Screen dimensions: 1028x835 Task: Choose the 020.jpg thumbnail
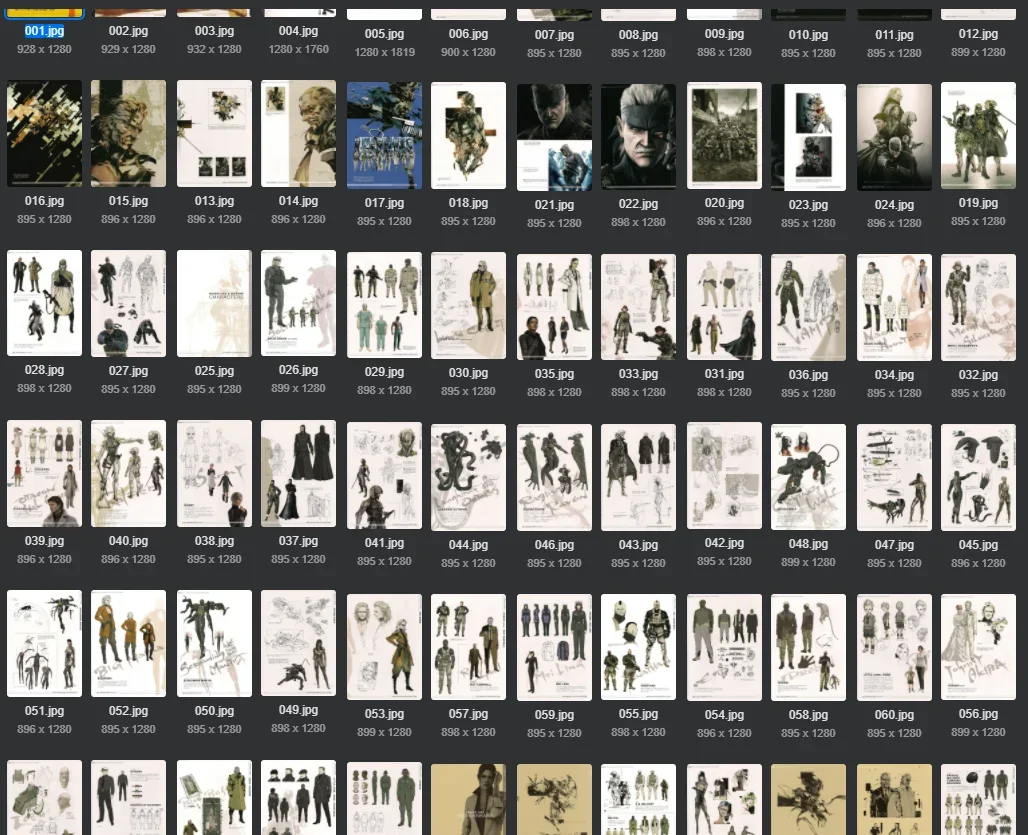[x=724, y=136]
